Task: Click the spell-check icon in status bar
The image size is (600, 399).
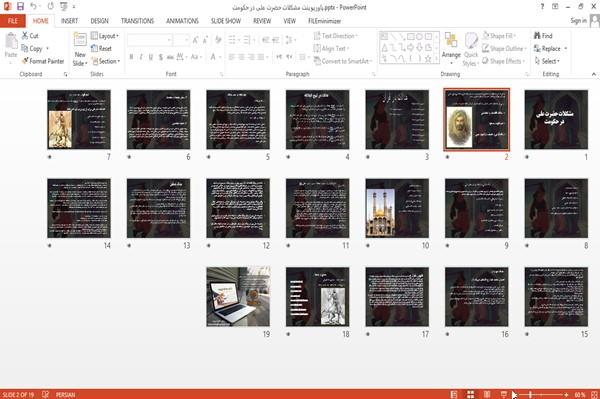Action: (45, 394)
